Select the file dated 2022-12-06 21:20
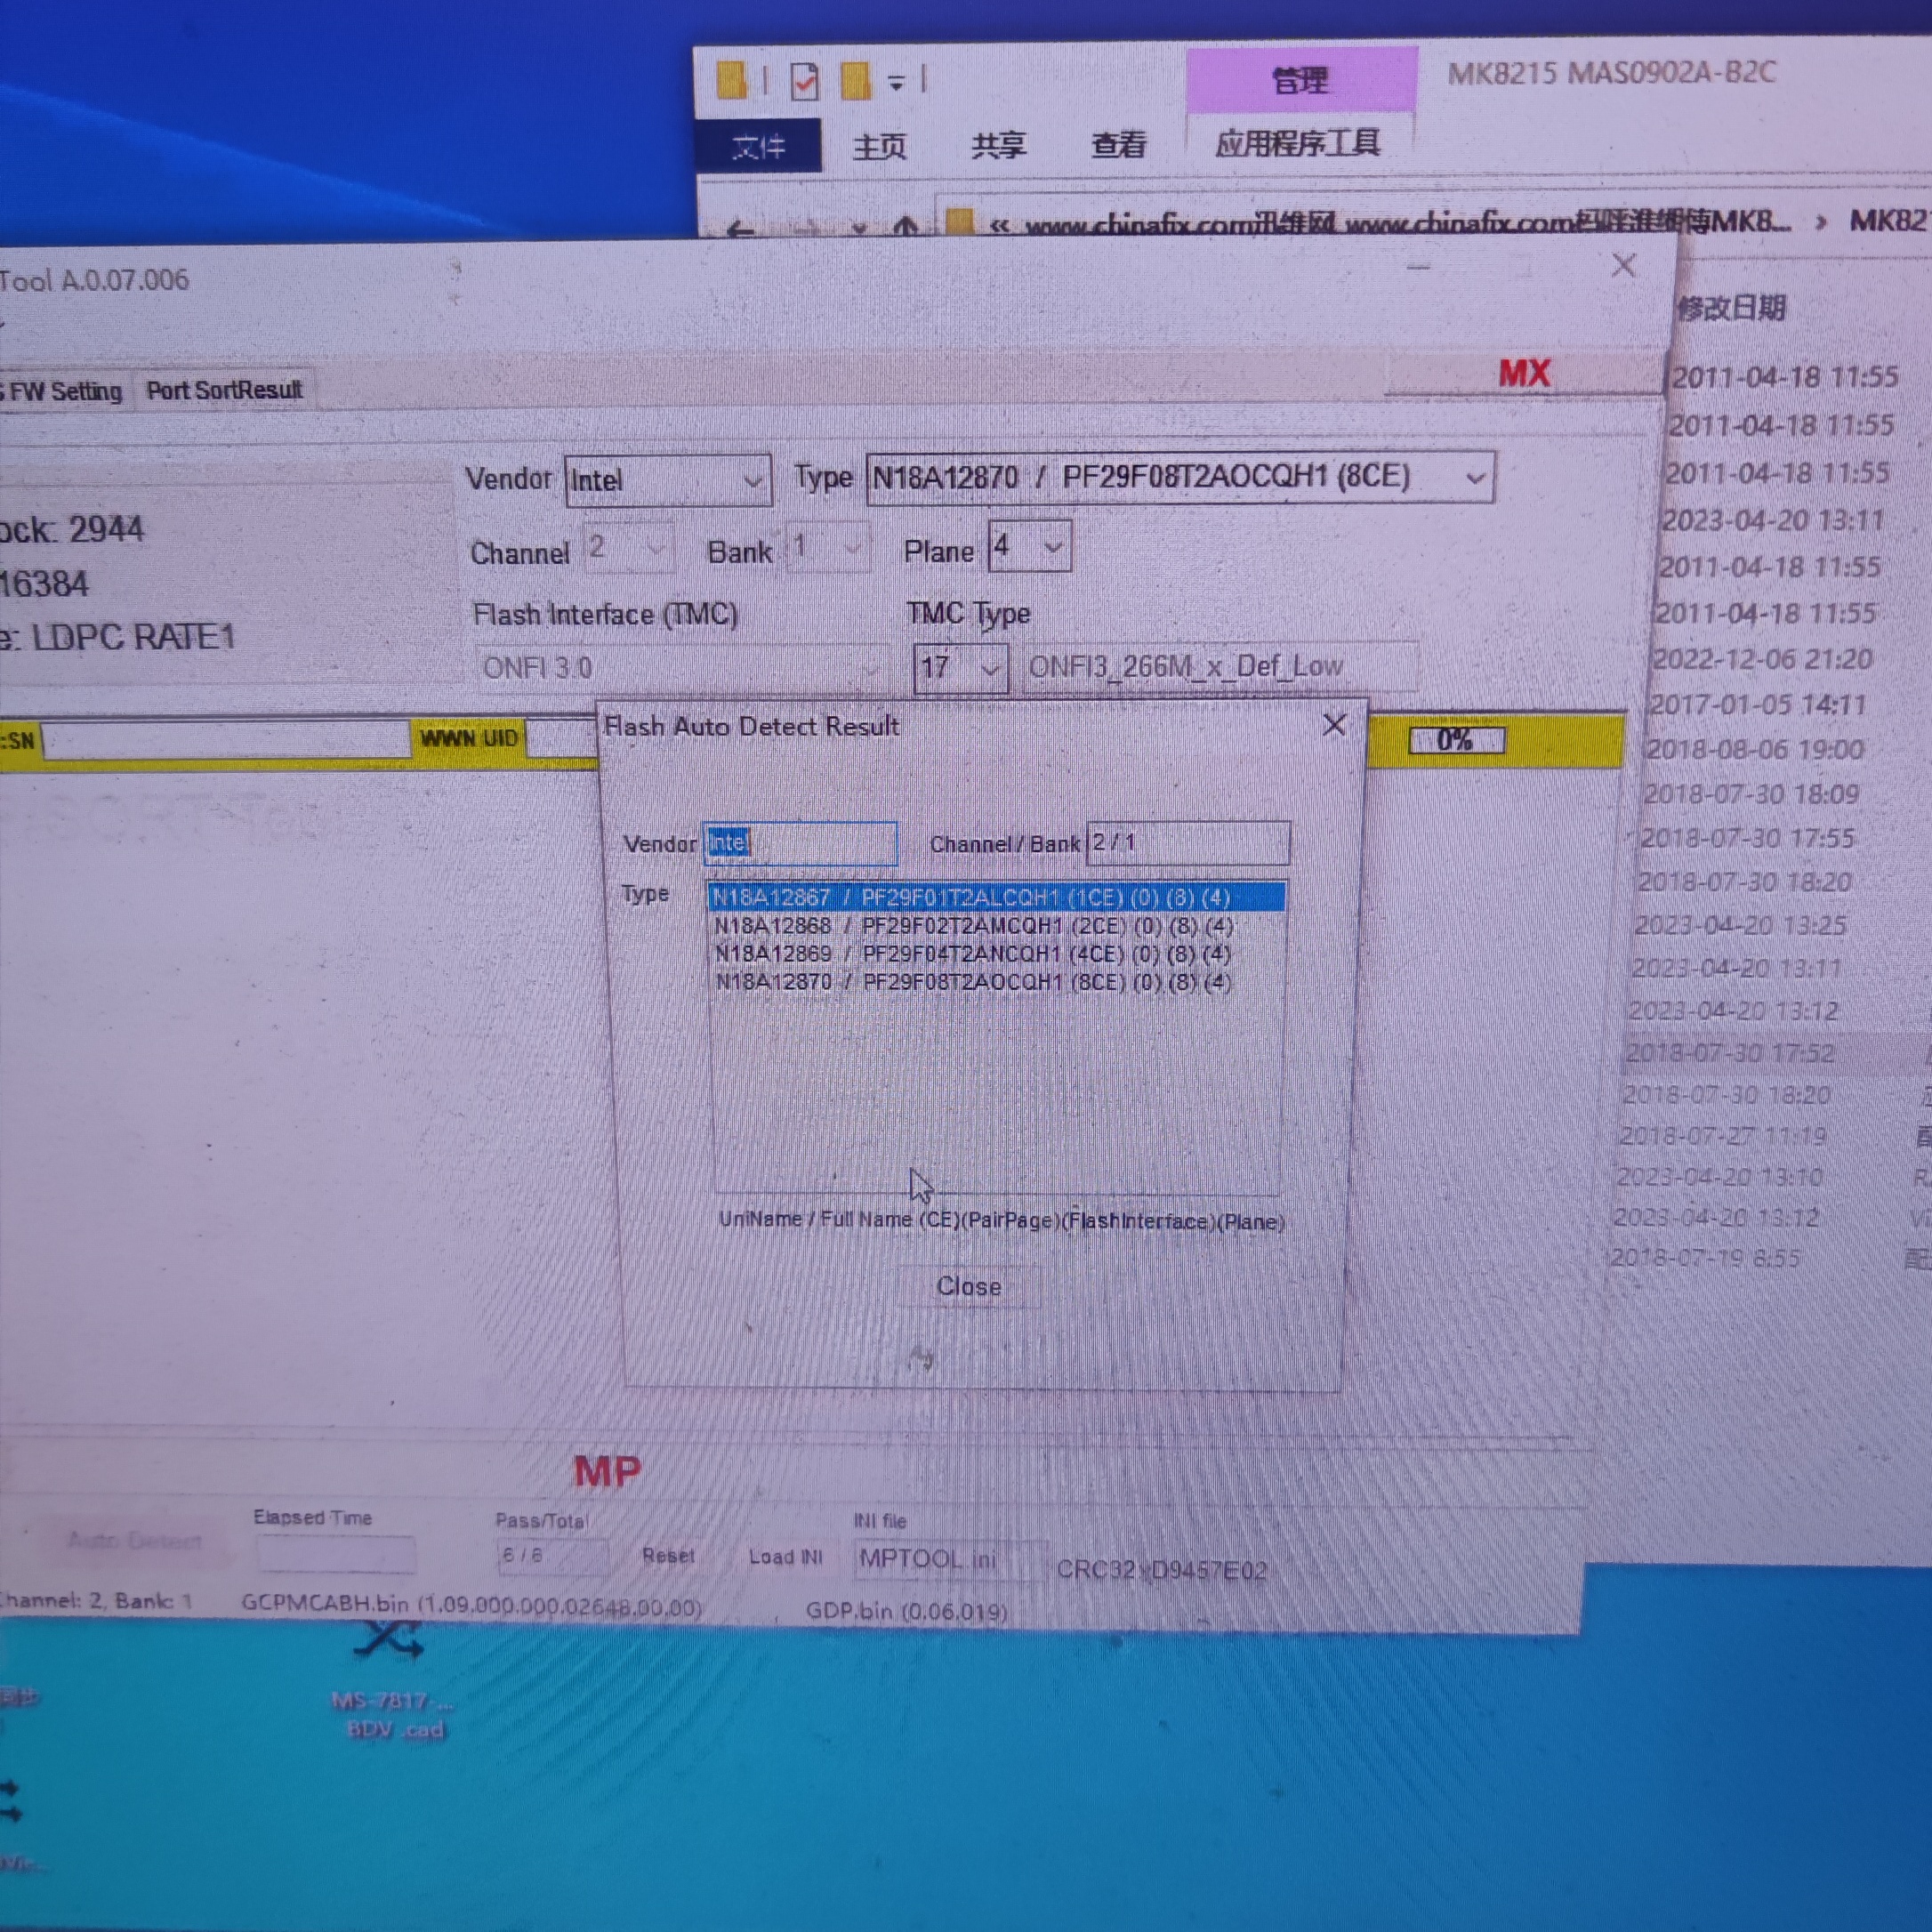Viewport: 1932px width, 1932px height. (x=1761, y=659)
